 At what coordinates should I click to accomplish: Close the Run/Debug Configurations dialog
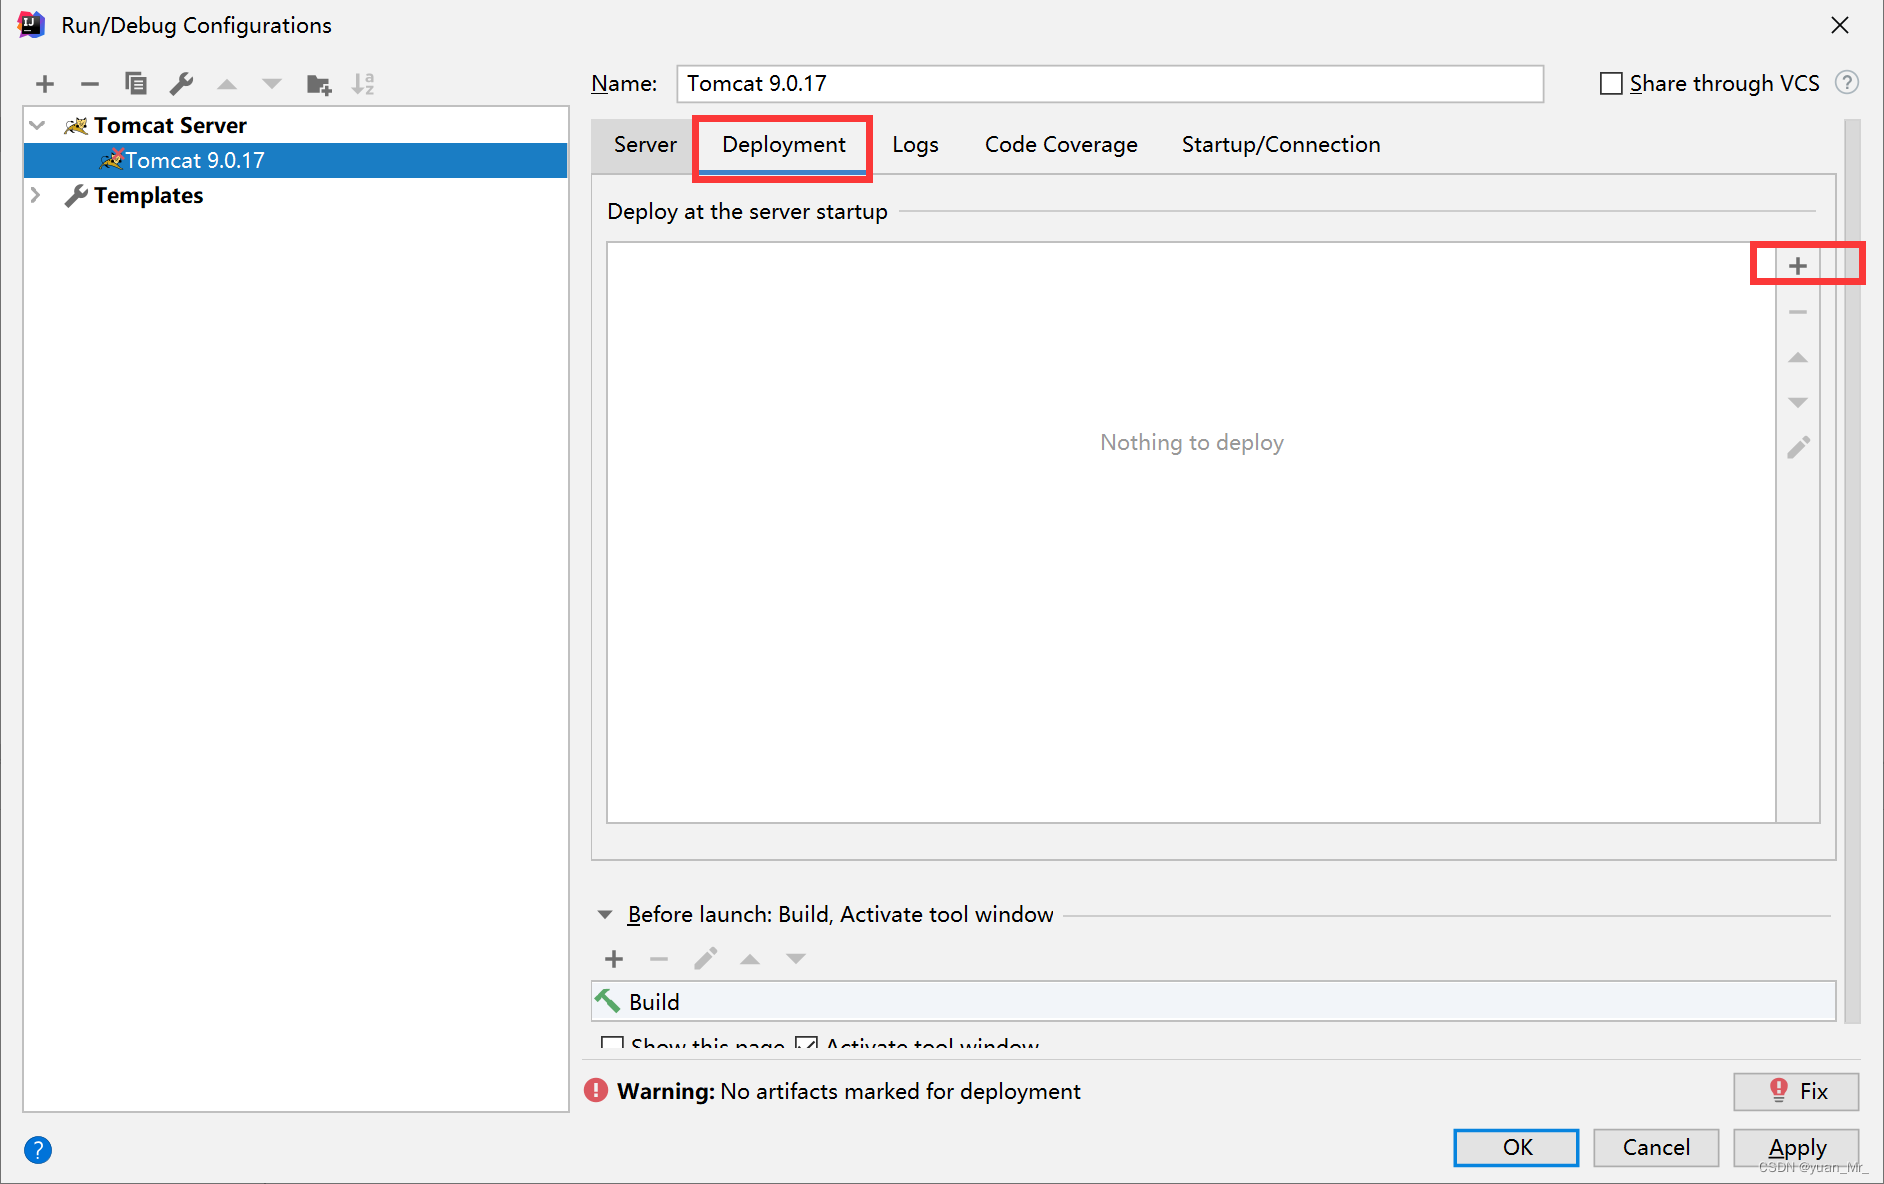[1840, 25]
